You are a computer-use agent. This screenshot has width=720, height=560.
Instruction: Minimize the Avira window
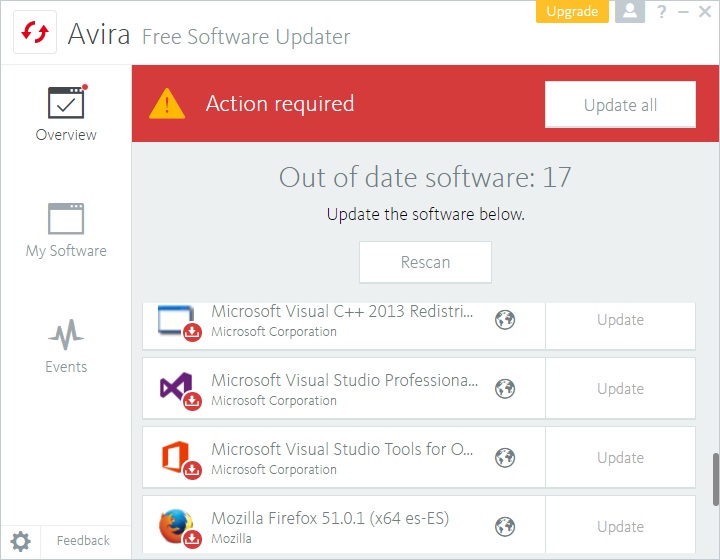click(683, 11)
